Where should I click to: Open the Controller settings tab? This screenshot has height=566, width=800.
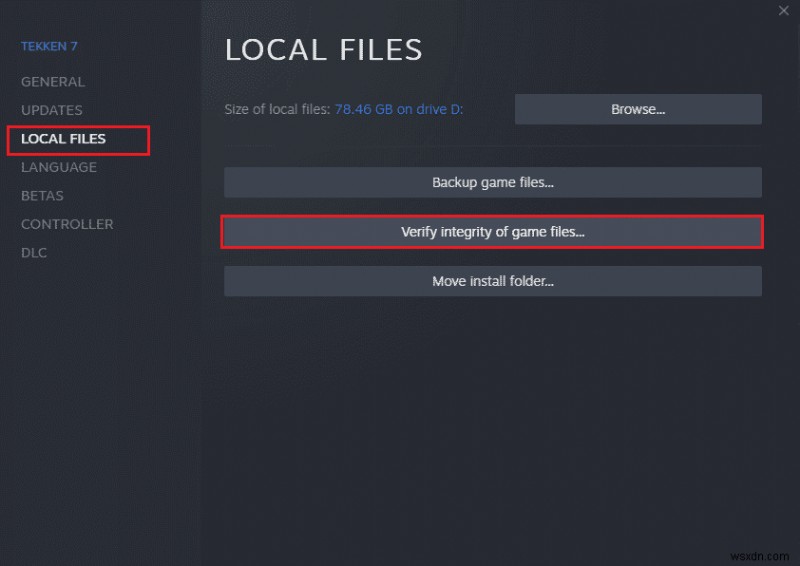(67, 224)
